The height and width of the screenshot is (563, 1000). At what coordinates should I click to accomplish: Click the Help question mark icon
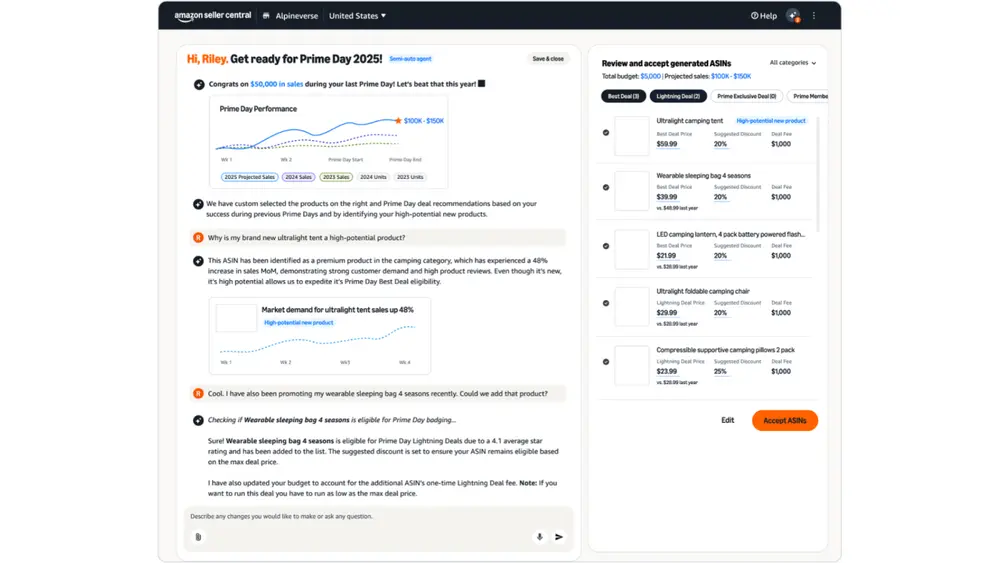click(755, 16)
